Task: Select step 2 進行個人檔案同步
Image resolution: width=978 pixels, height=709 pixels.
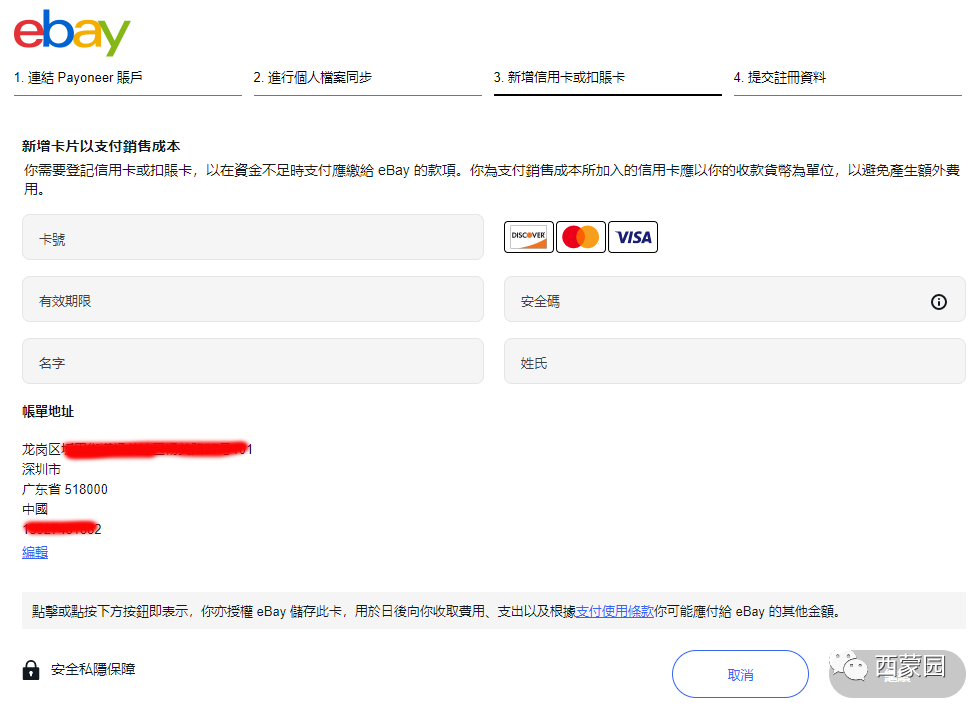Action: [x=368, y=82]
